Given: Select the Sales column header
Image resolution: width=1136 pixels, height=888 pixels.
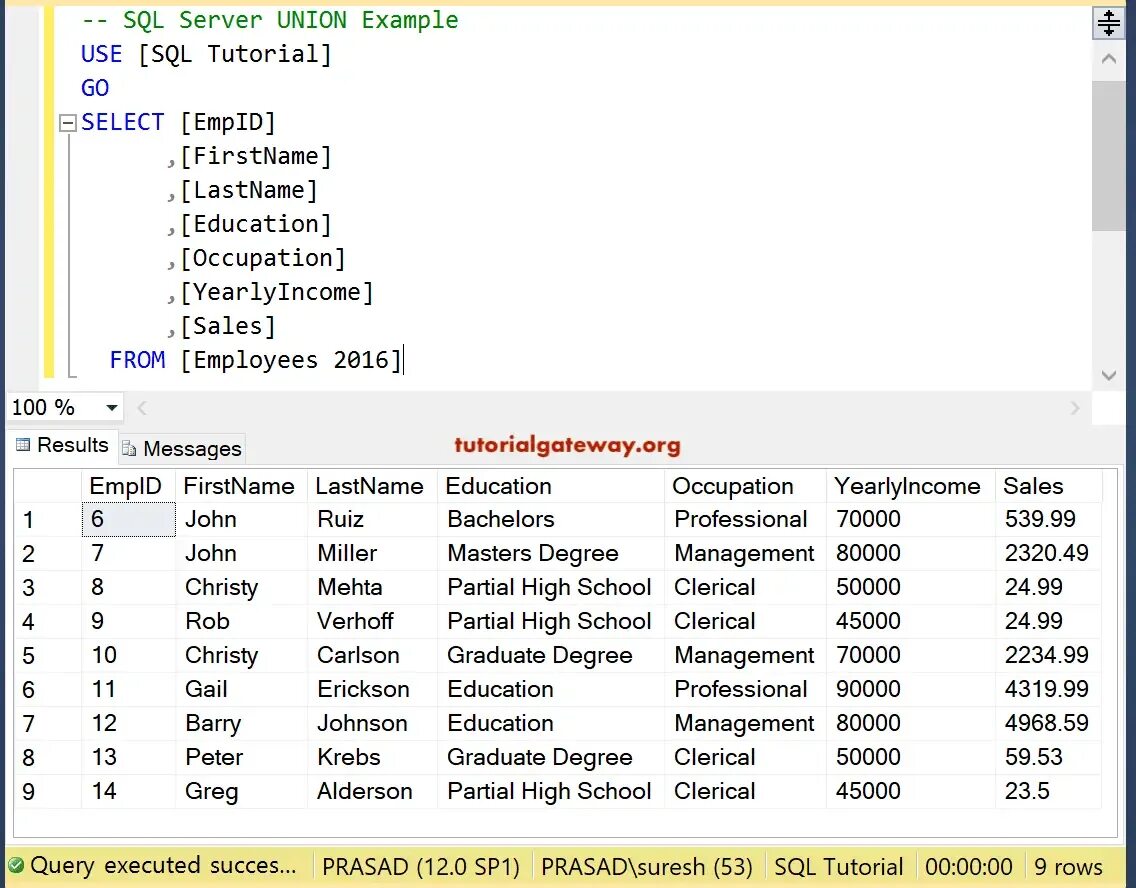Looking at the screenshot, I should tap(1033, 486).
